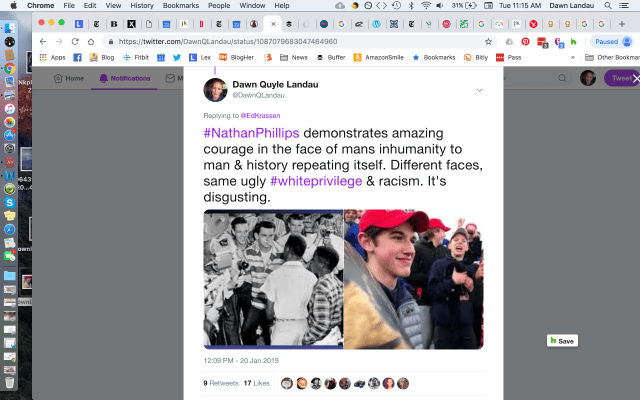Open the Bookmarks star folder
640x400 pixels.
point(433,58)
